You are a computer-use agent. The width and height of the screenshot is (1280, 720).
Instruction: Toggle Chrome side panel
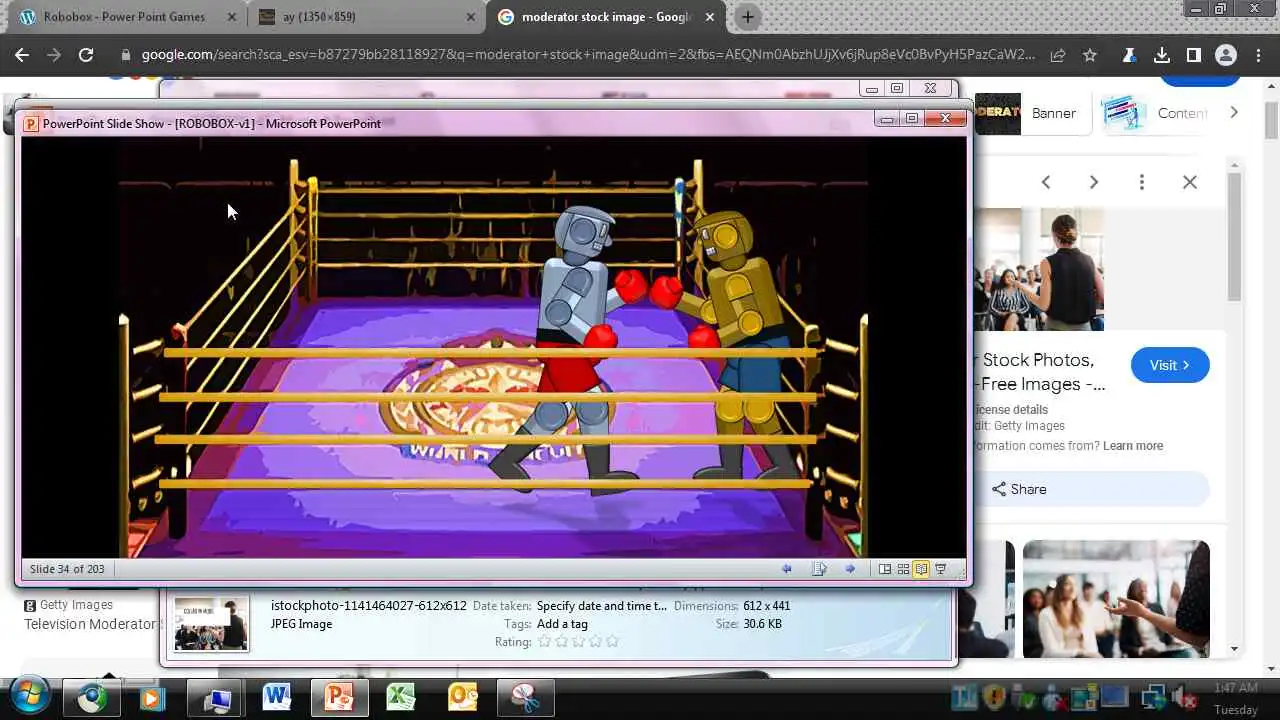pos(1194,55)
